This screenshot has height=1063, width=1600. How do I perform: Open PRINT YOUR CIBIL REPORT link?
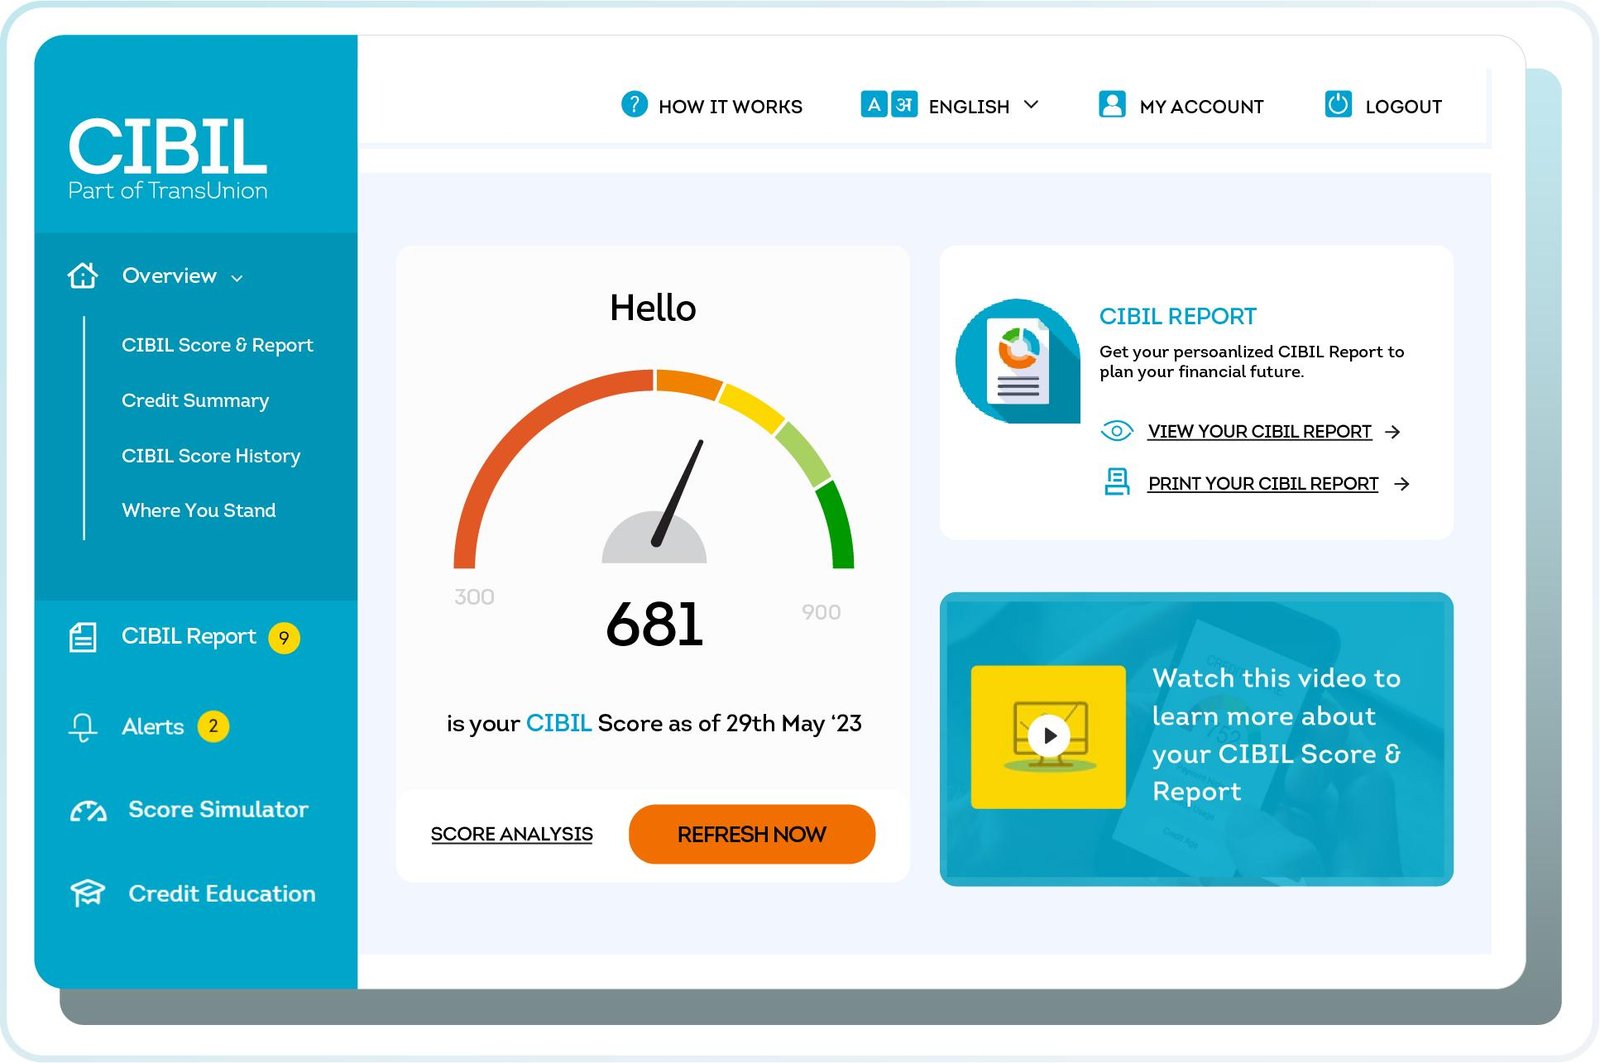(x=1263, y=483)
